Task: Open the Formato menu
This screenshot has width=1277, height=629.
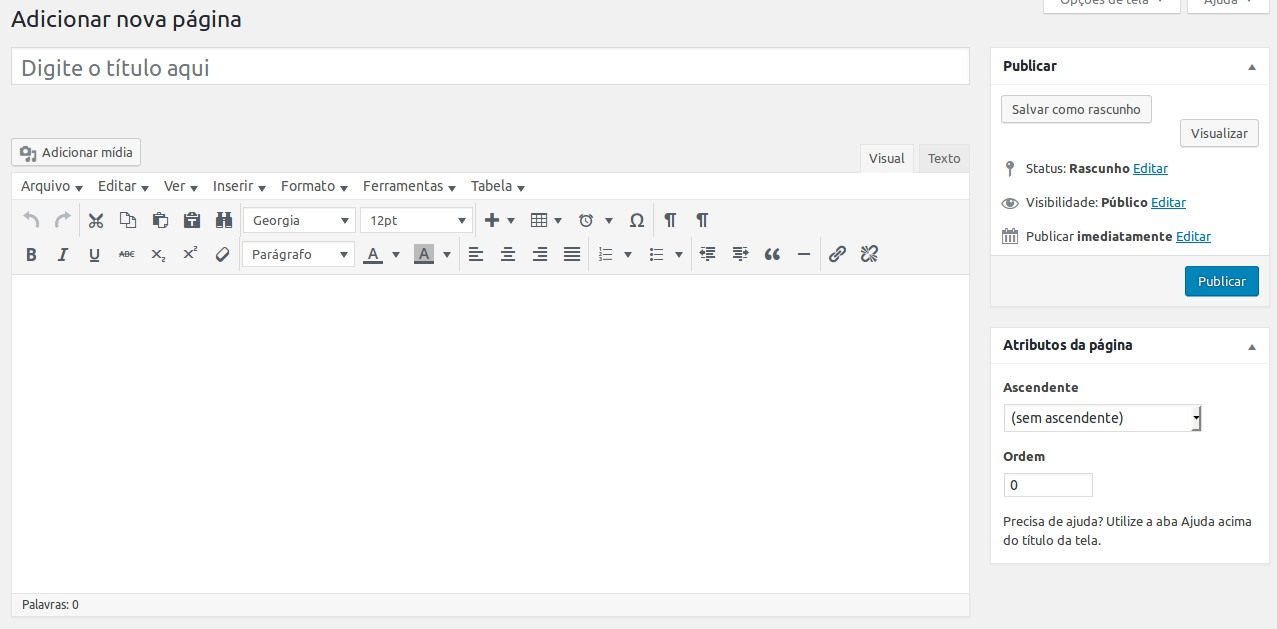Action: (x=314, y=187)
